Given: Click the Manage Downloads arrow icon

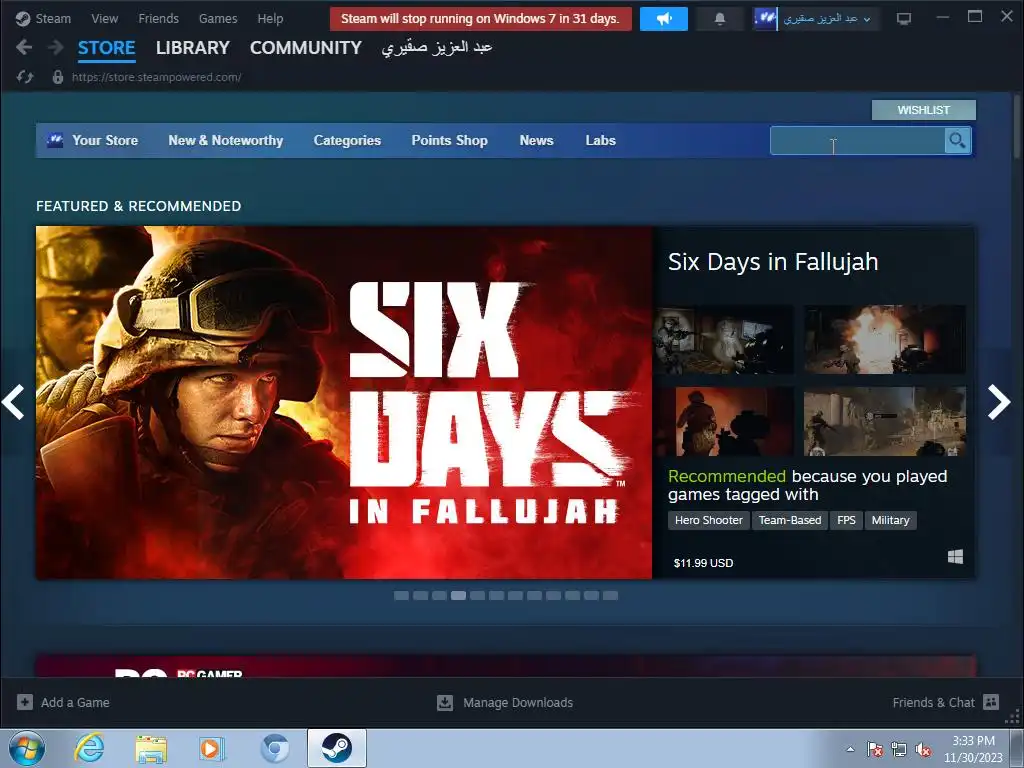Looking at the screenshot, I should [x=445, y=702].
